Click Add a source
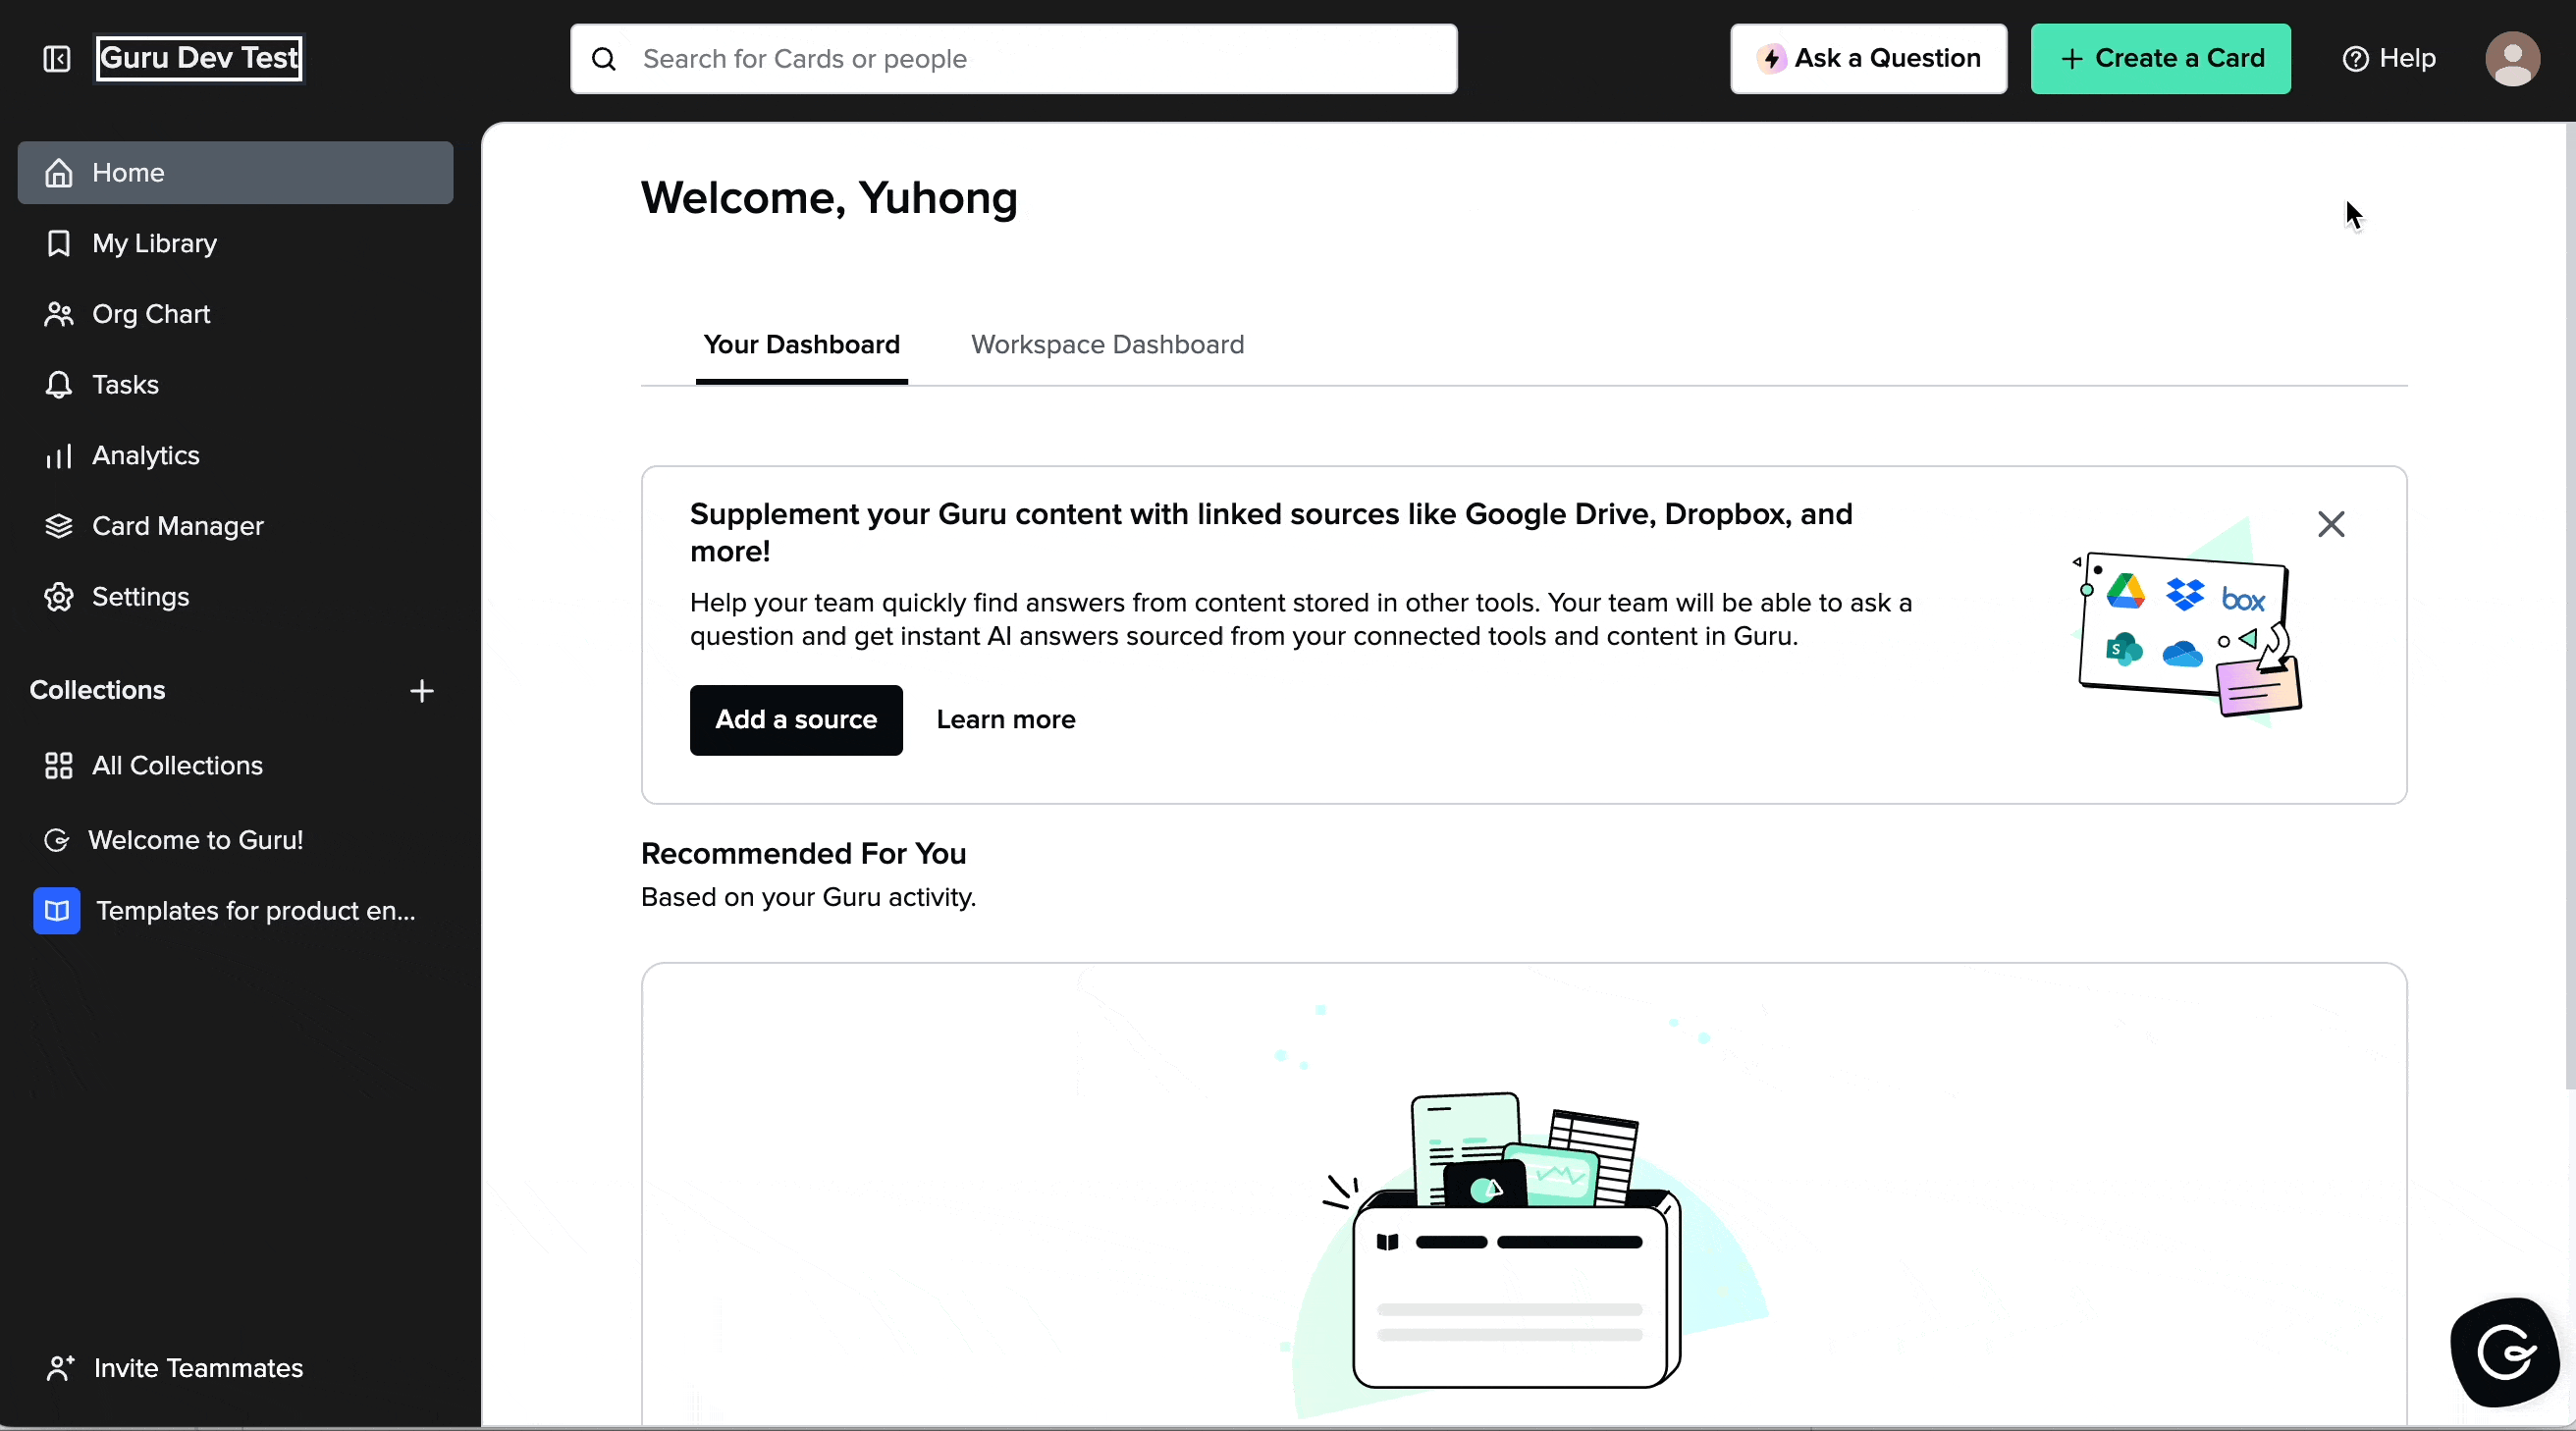 tap(796, 719)
